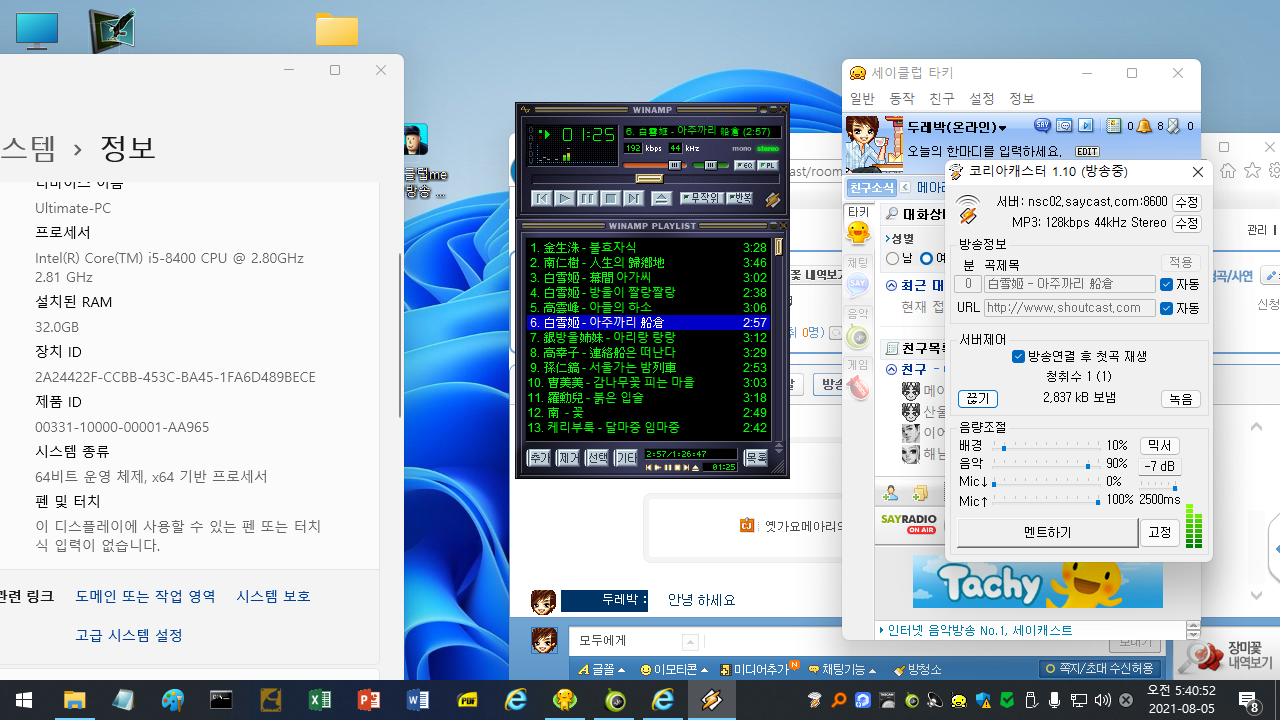
Task: Select 남 gender radio button
Action: pos(893,259)
